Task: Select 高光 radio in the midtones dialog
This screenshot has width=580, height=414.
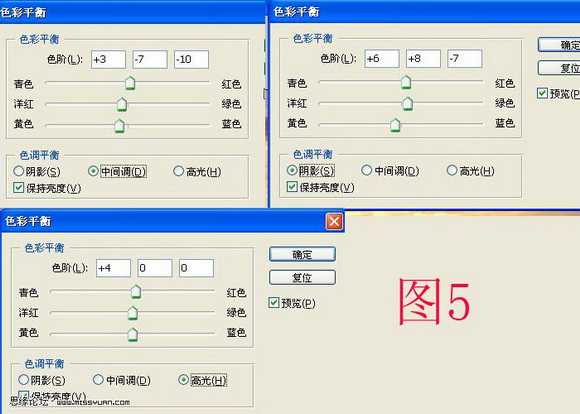Action: click(x=178, y=171)
